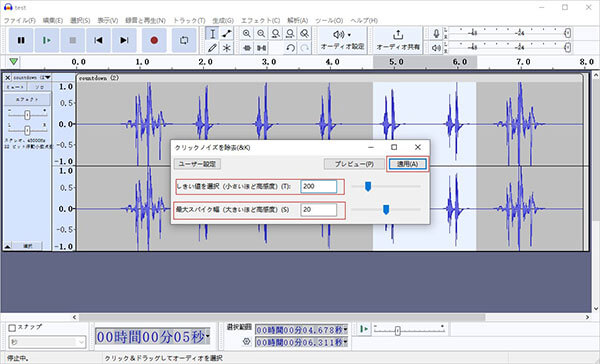Screen dimensions: 600x364
Task: Toggle the track Solo button
Action: pos(39,87)
